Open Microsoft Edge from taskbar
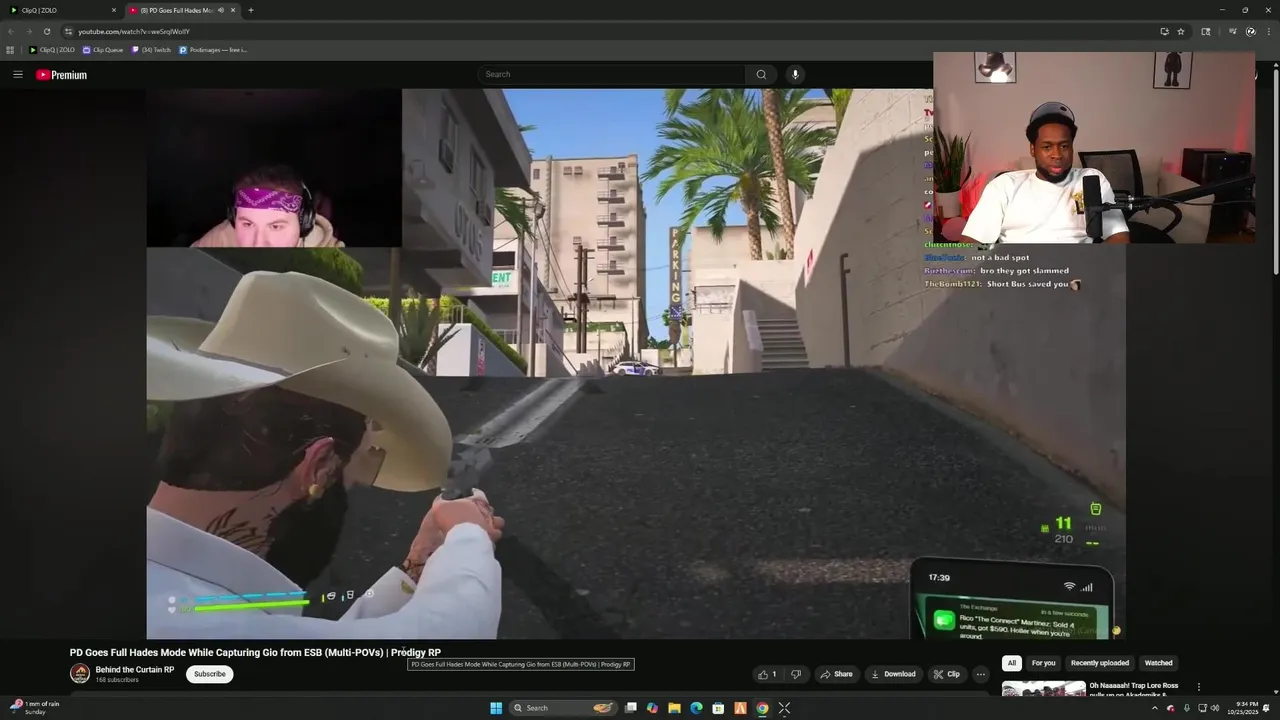Viewport: 1280px width, 720px height. pos(696,708)
